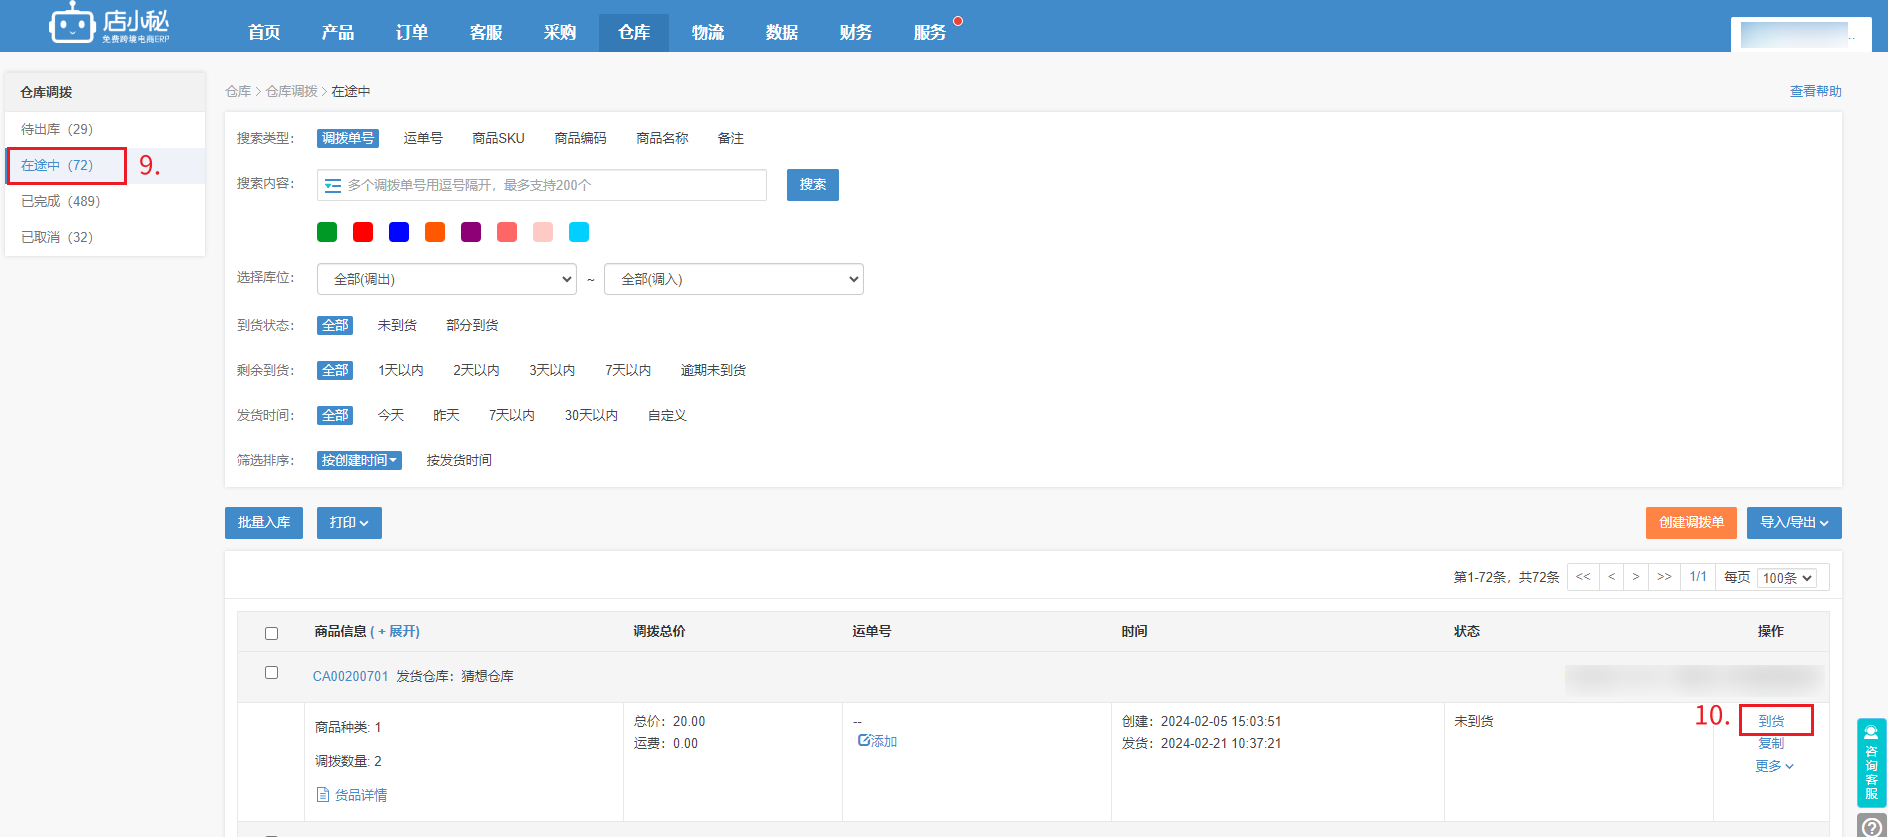Open the 全部(调出) warehouse dropdown
Screen dimensions: 1888x837
tap(447, 279)
